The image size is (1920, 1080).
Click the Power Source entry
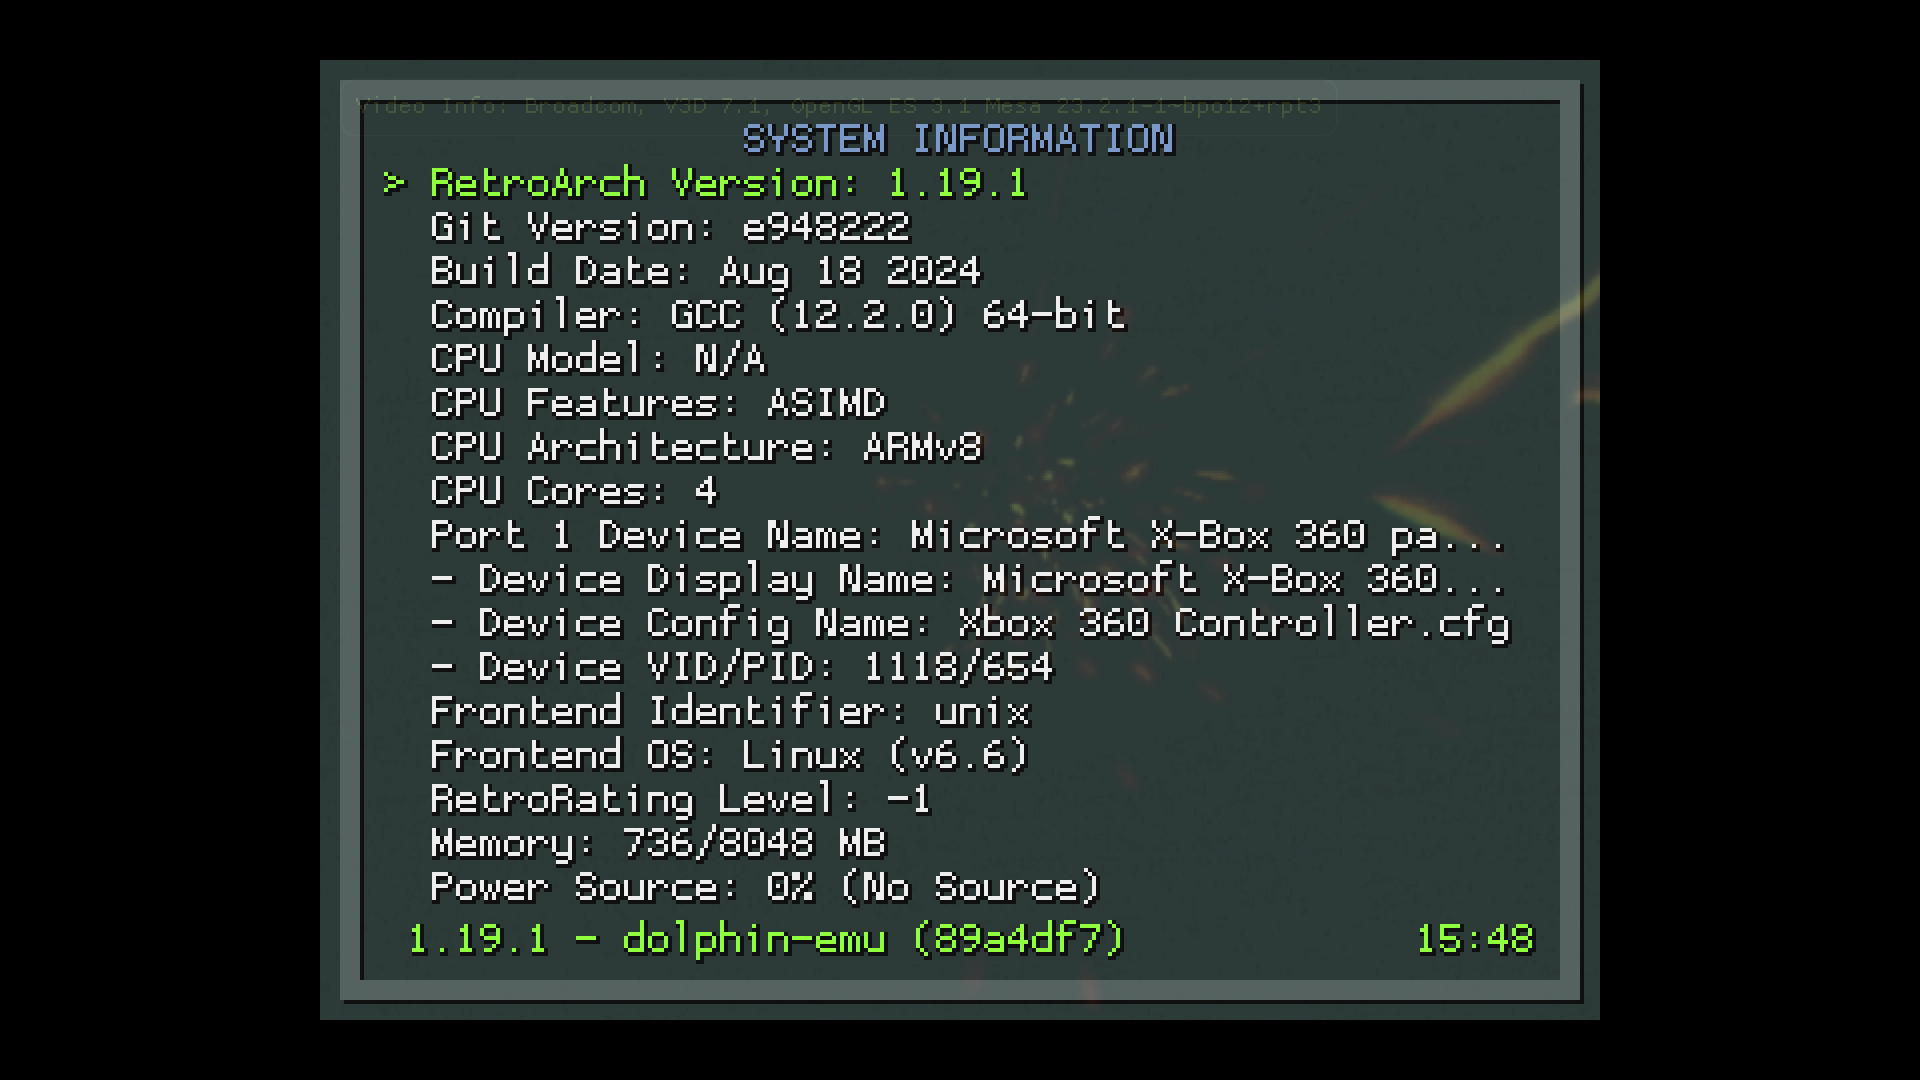(x=766, y=888)
